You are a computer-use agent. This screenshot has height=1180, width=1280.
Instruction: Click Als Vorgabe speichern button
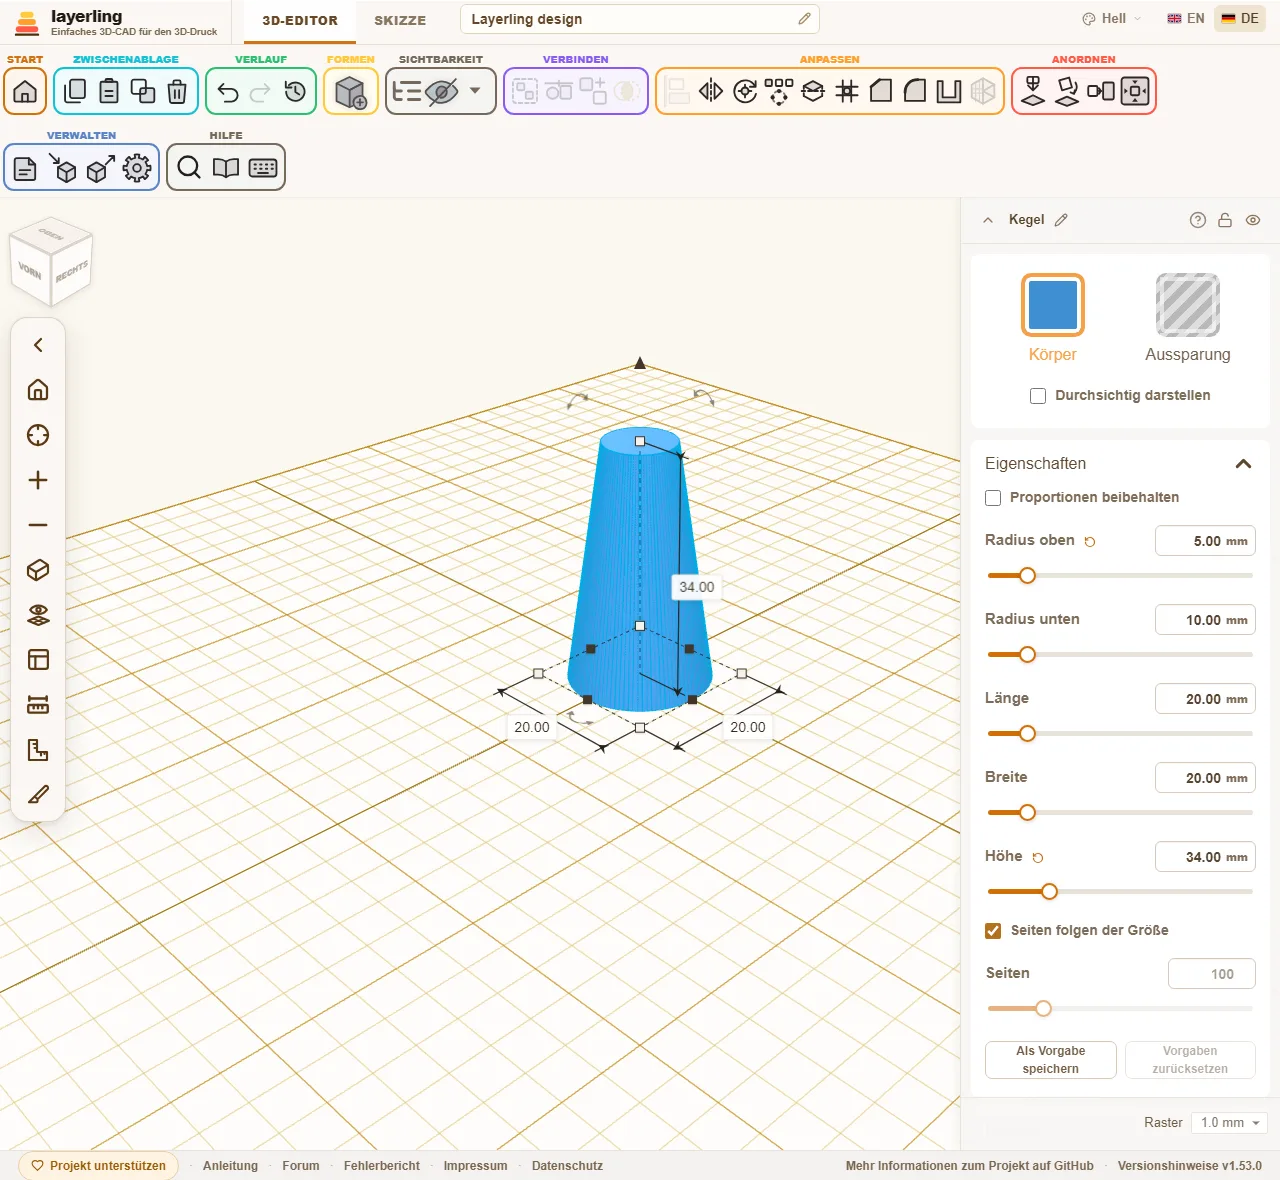[1051, 1060]
